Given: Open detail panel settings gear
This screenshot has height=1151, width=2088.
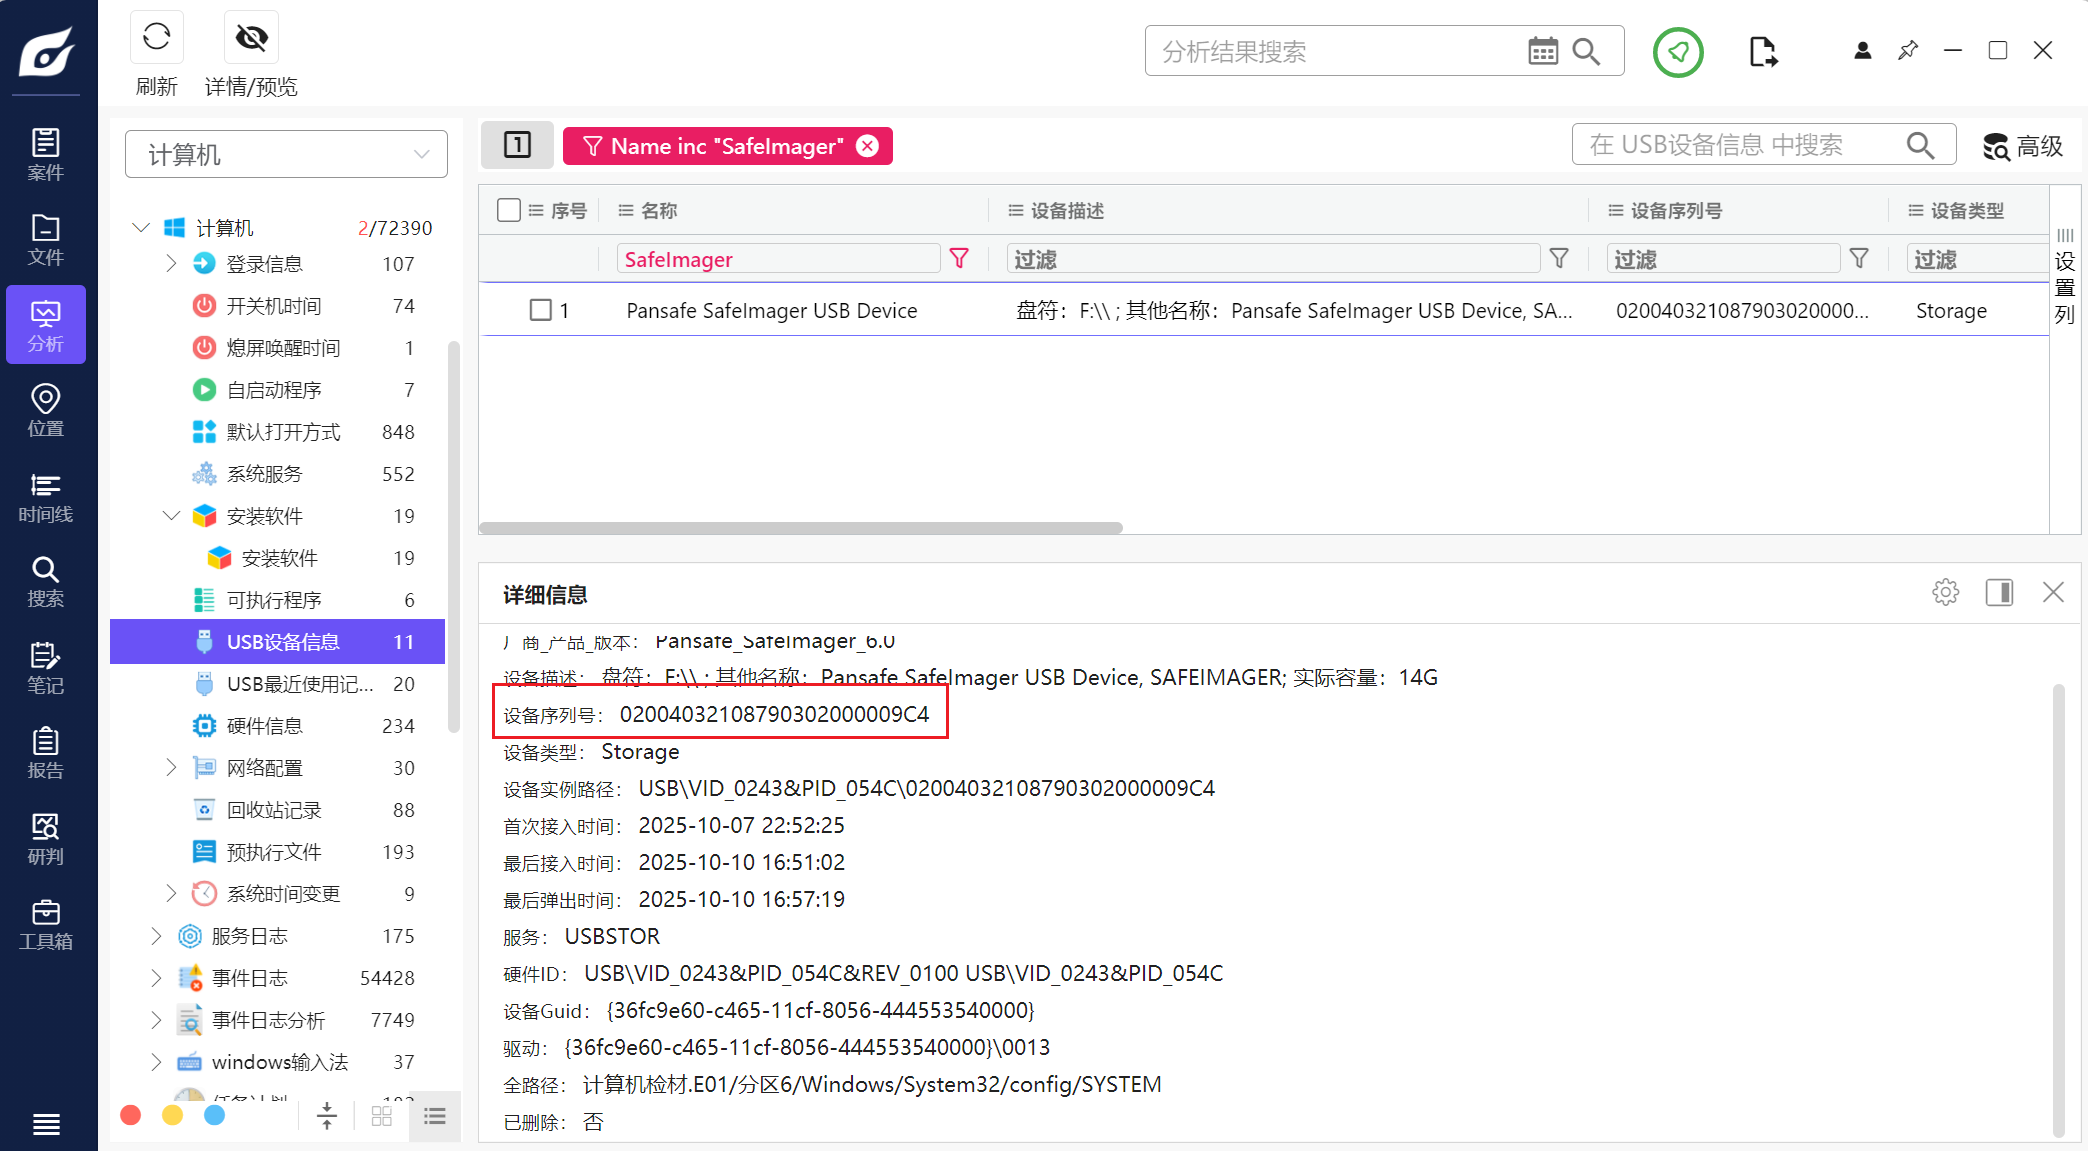Looking at the screenshot, I should [1945, 592].
